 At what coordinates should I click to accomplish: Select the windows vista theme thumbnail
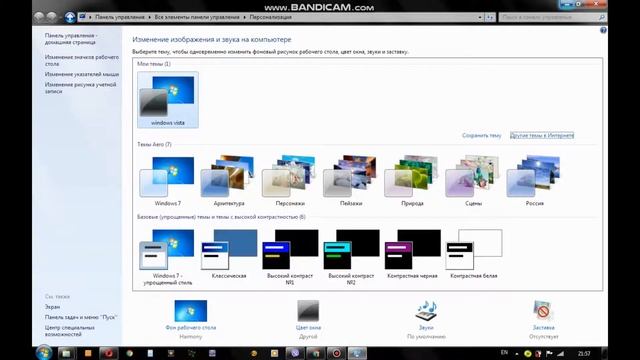(x=168, y=100)
